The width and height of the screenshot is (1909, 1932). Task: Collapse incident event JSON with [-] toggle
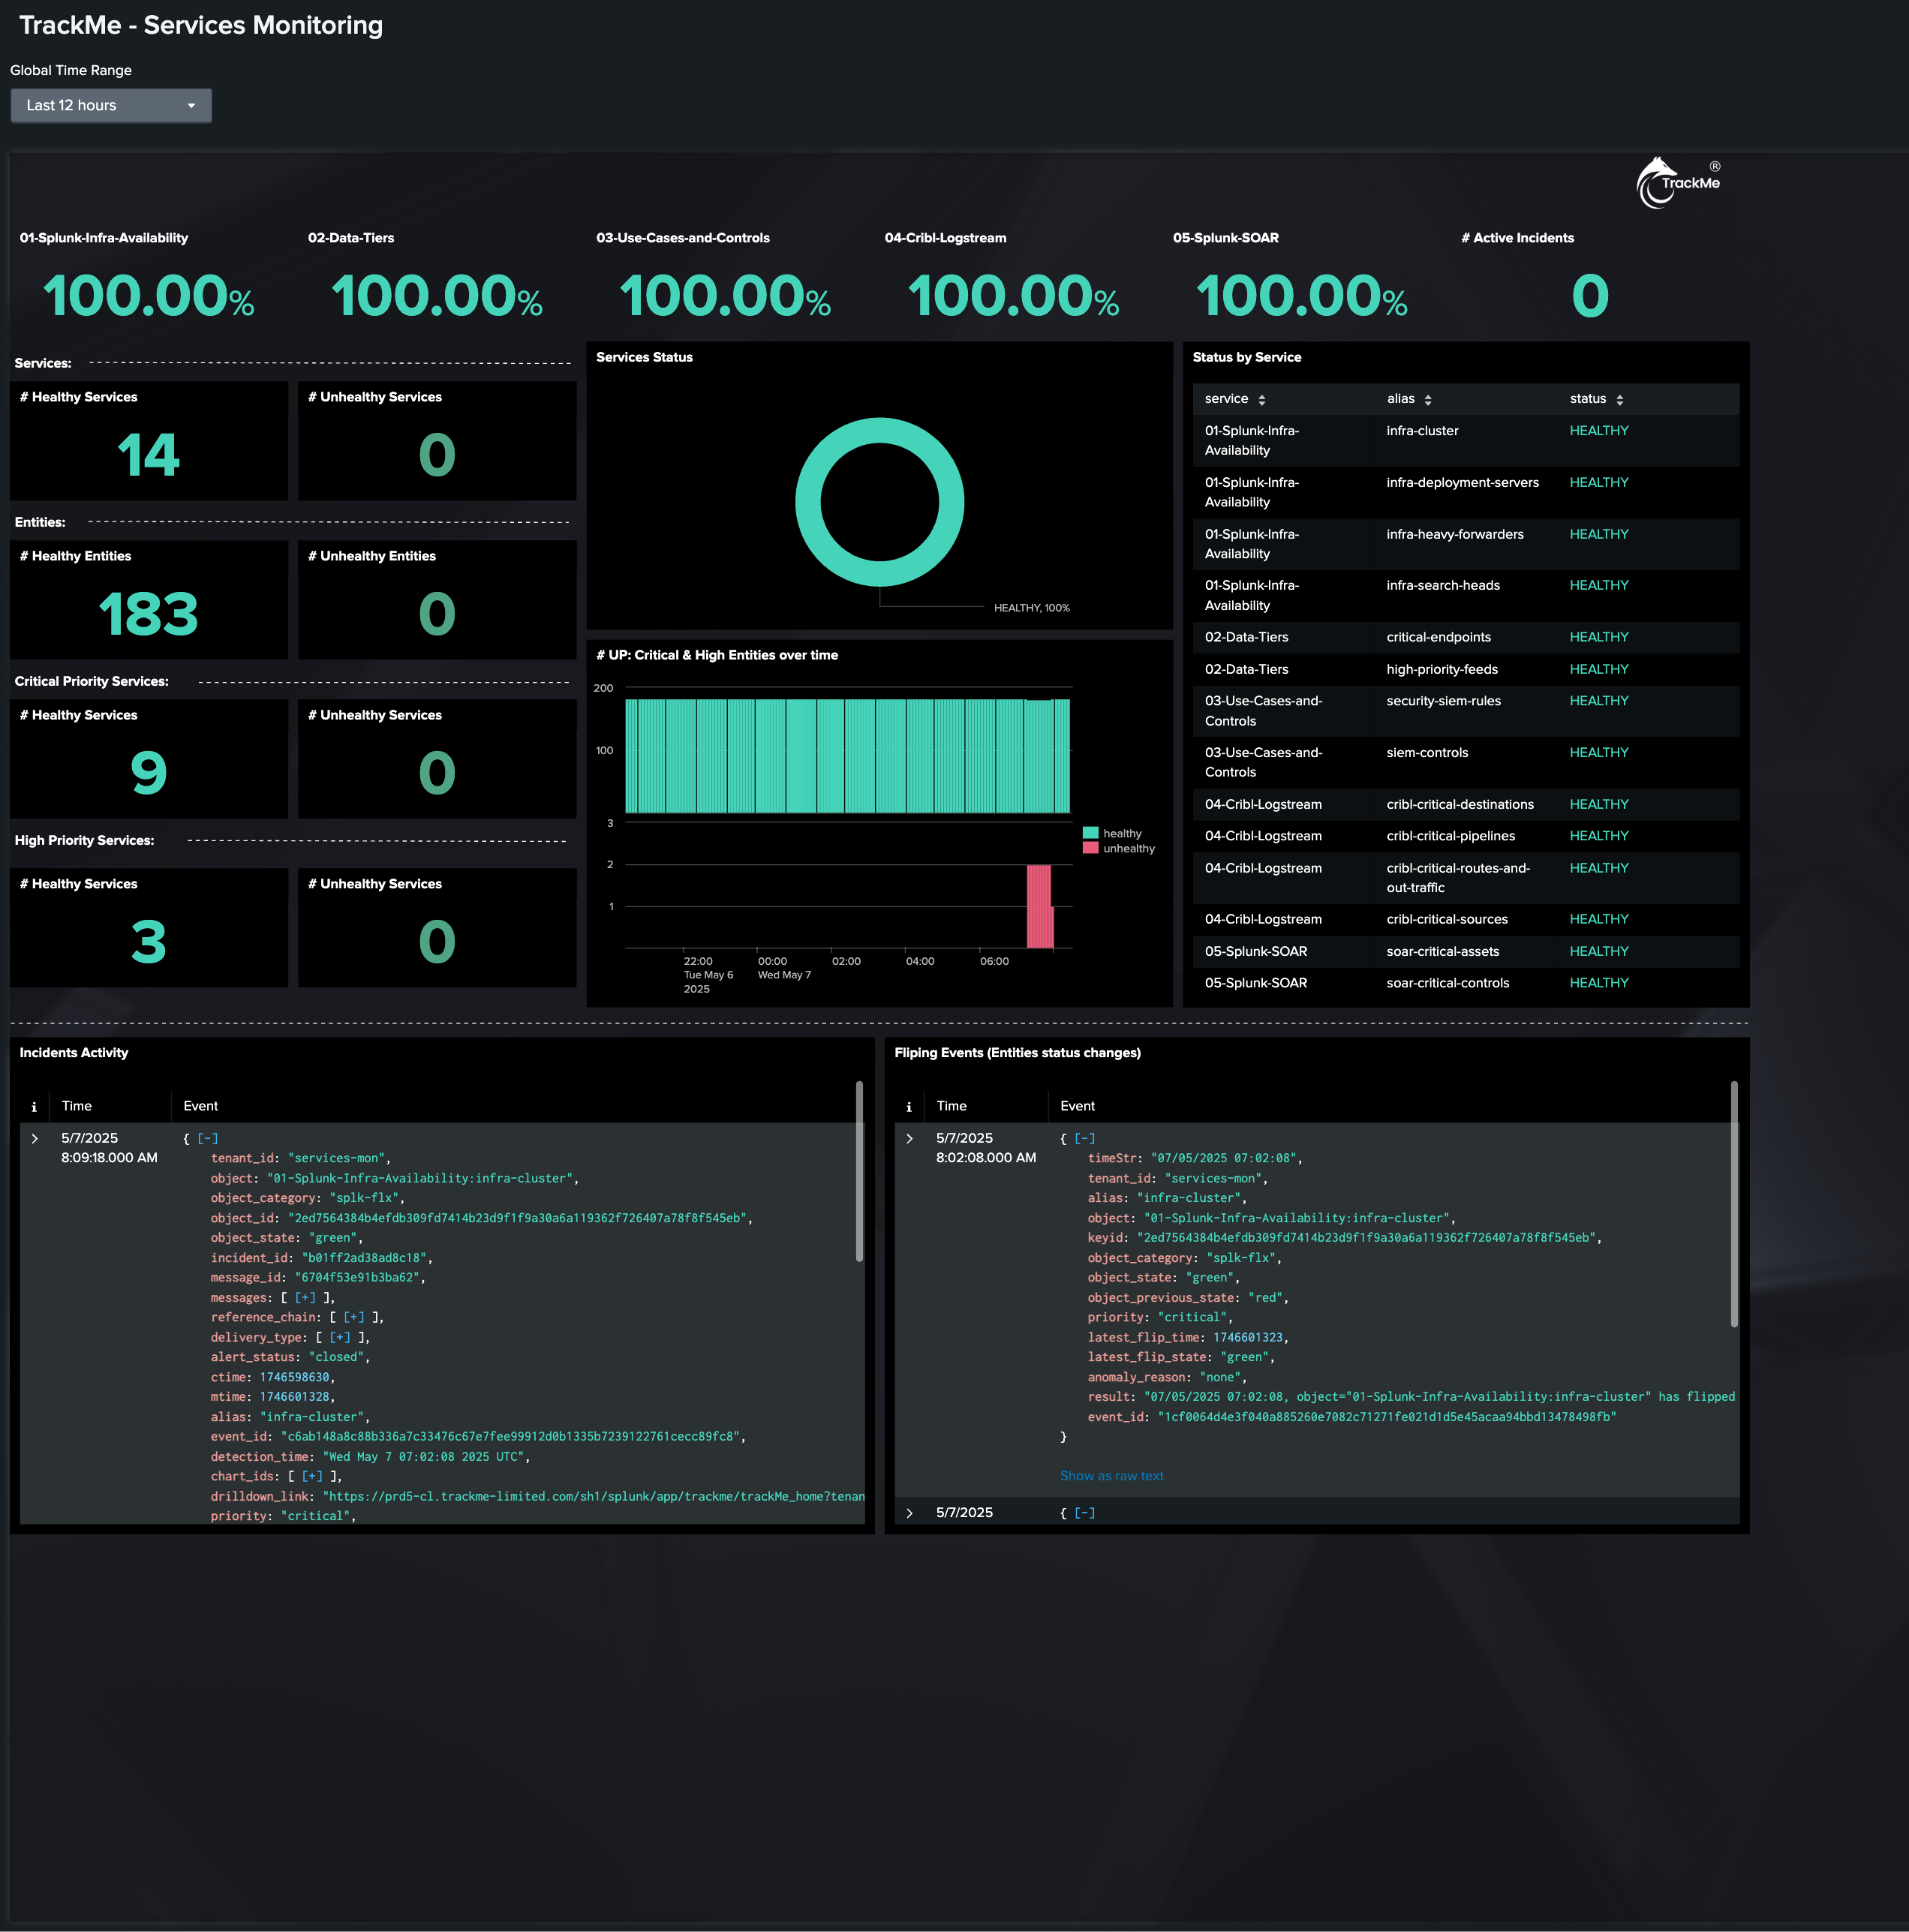(208, 1138)
